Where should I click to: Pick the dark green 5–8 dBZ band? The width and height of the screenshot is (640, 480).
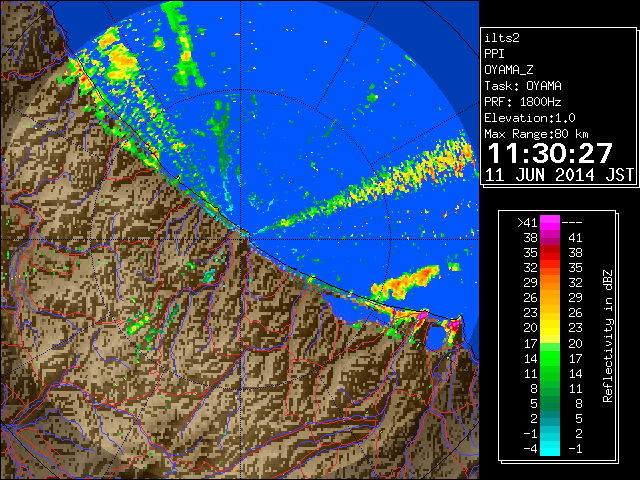point(550,403)
